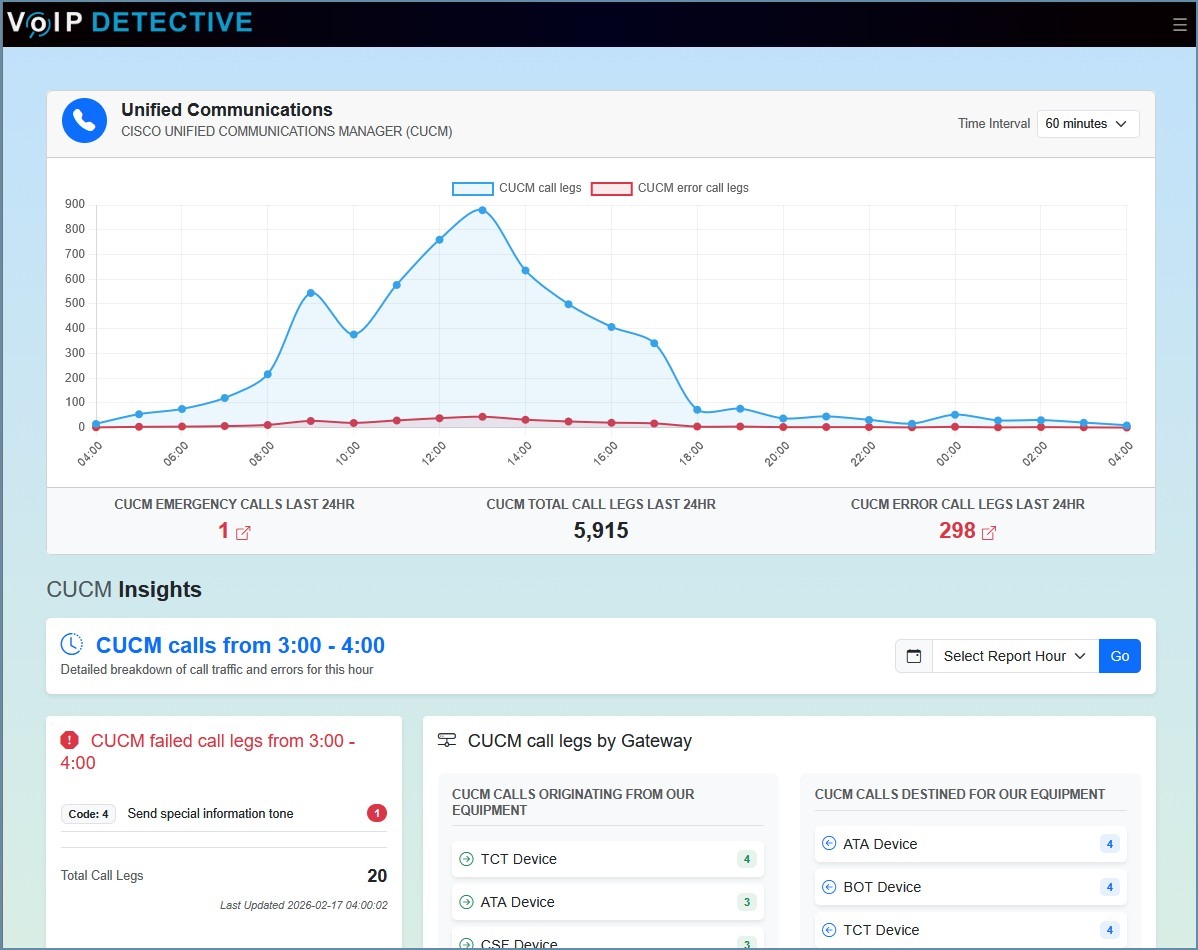
Task: Click the inbound arrow icon beside ATA Device
Action: tap(828, 844)
